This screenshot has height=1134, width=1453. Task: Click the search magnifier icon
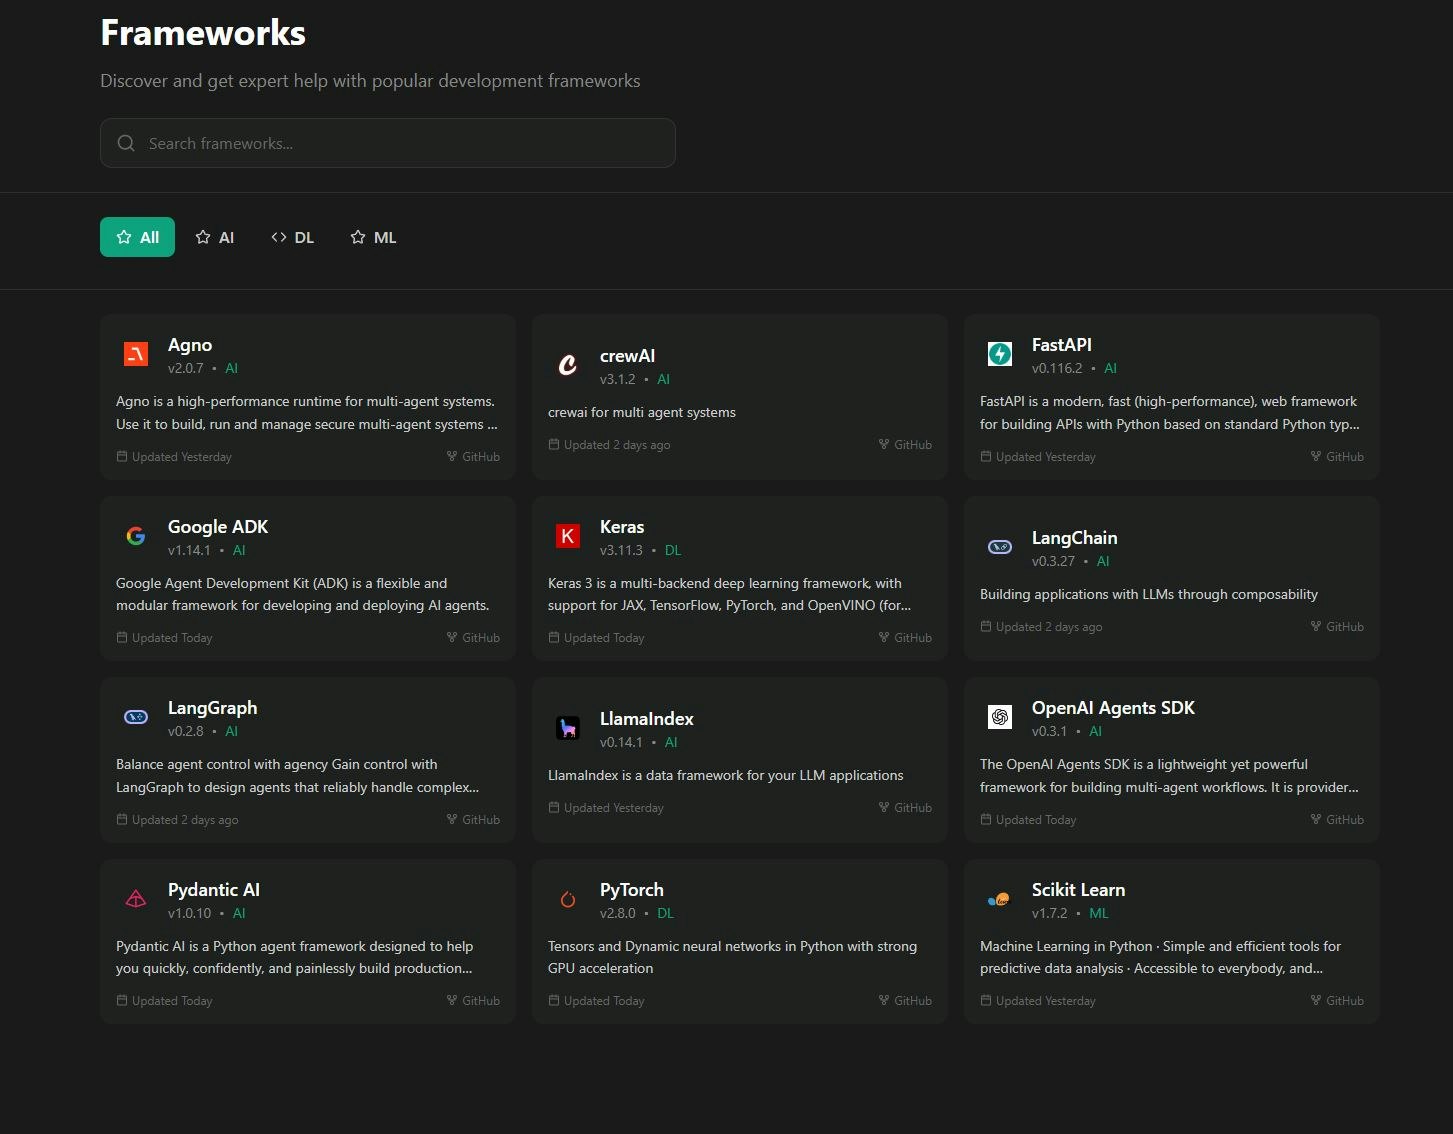tap(126, 143)
